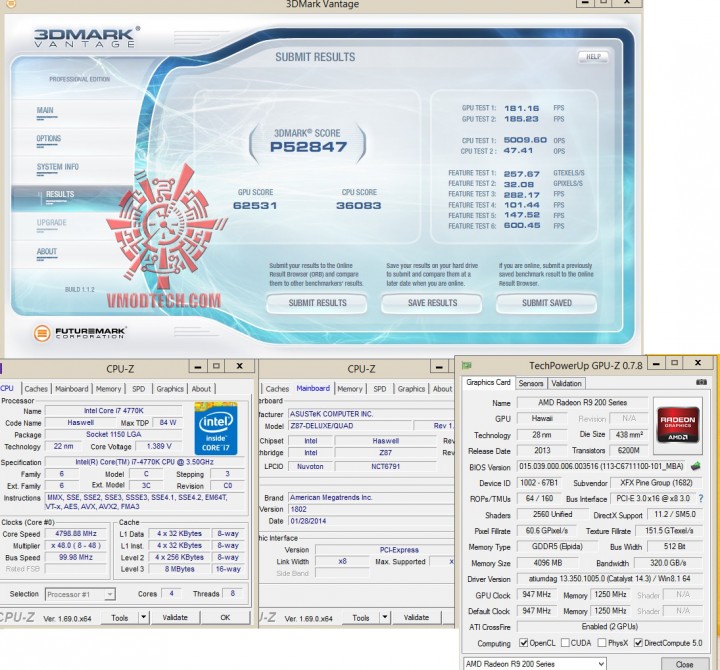
Task: Switch to Caches tab in middle CPU-Z window
Action: tap(277, 389)
